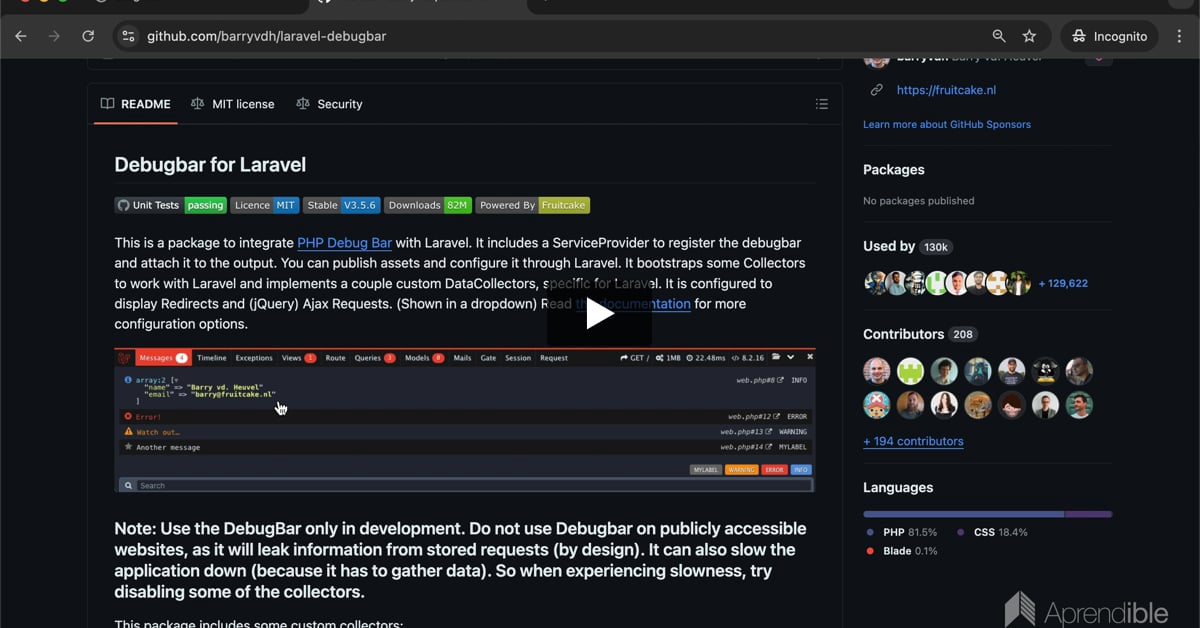Open the Chrome three-dot menu

coord(1177,36)
